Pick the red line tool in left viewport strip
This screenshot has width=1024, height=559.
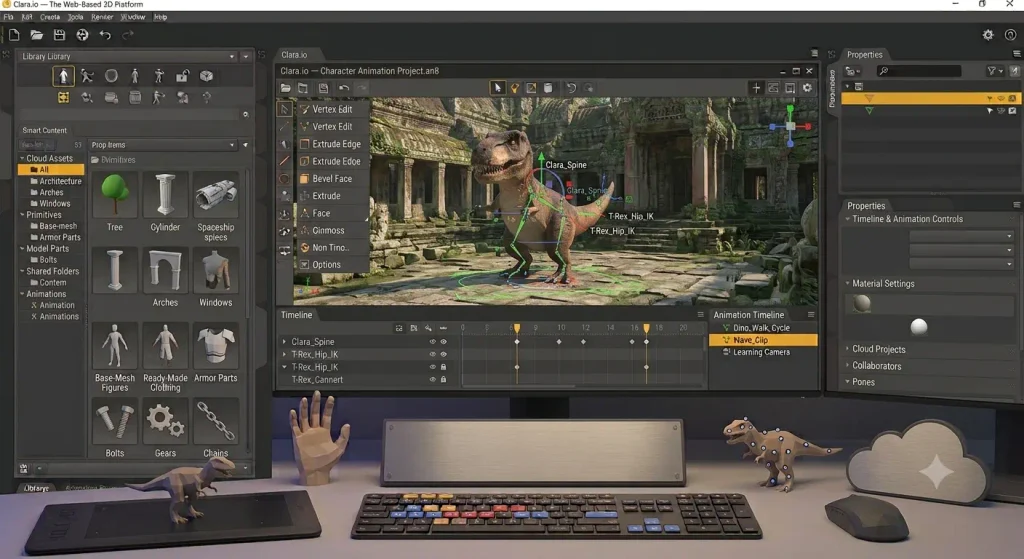pyautogui.click(x=285, y=160)
